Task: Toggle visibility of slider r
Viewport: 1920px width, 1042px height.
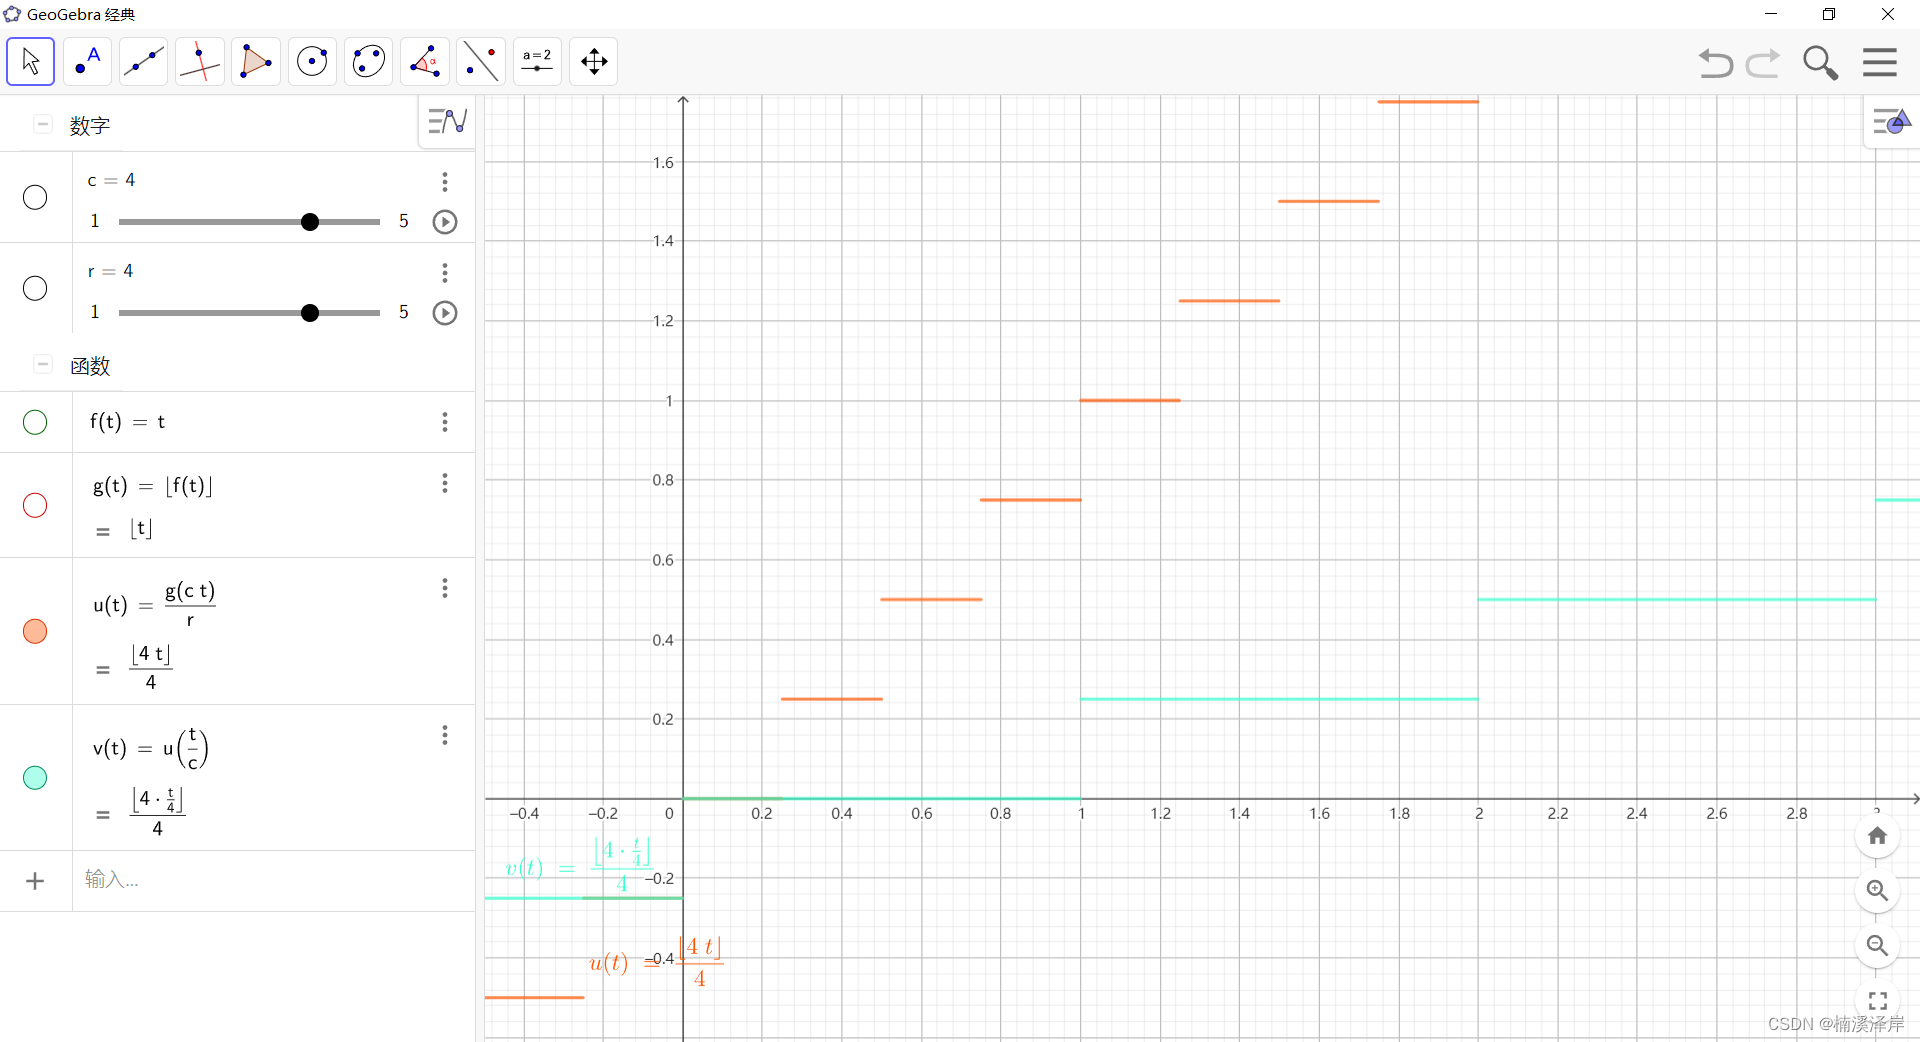Action: point(35,288)
